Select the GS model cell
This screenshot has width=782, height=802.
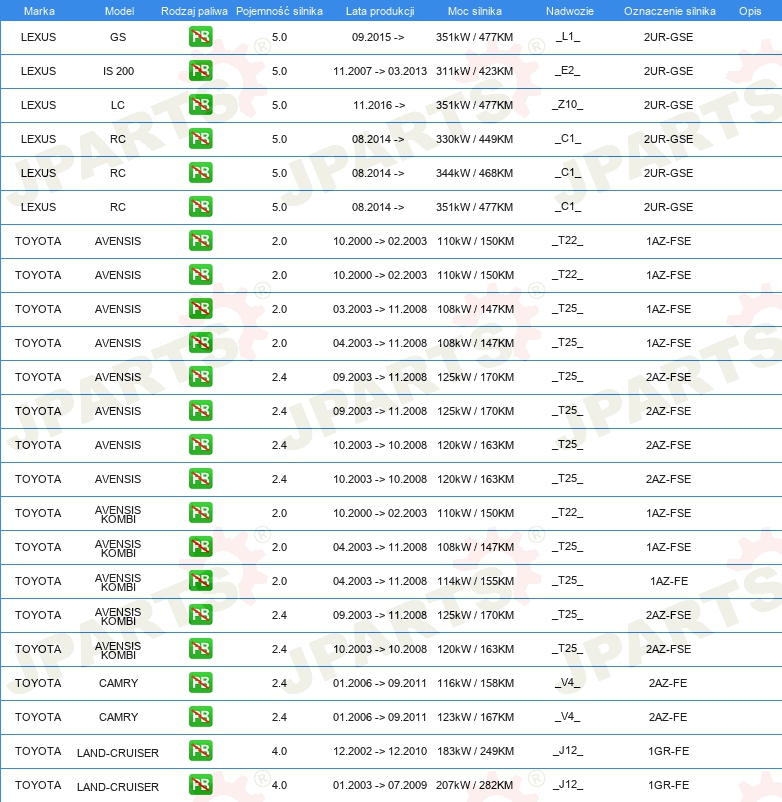[118, 37]
